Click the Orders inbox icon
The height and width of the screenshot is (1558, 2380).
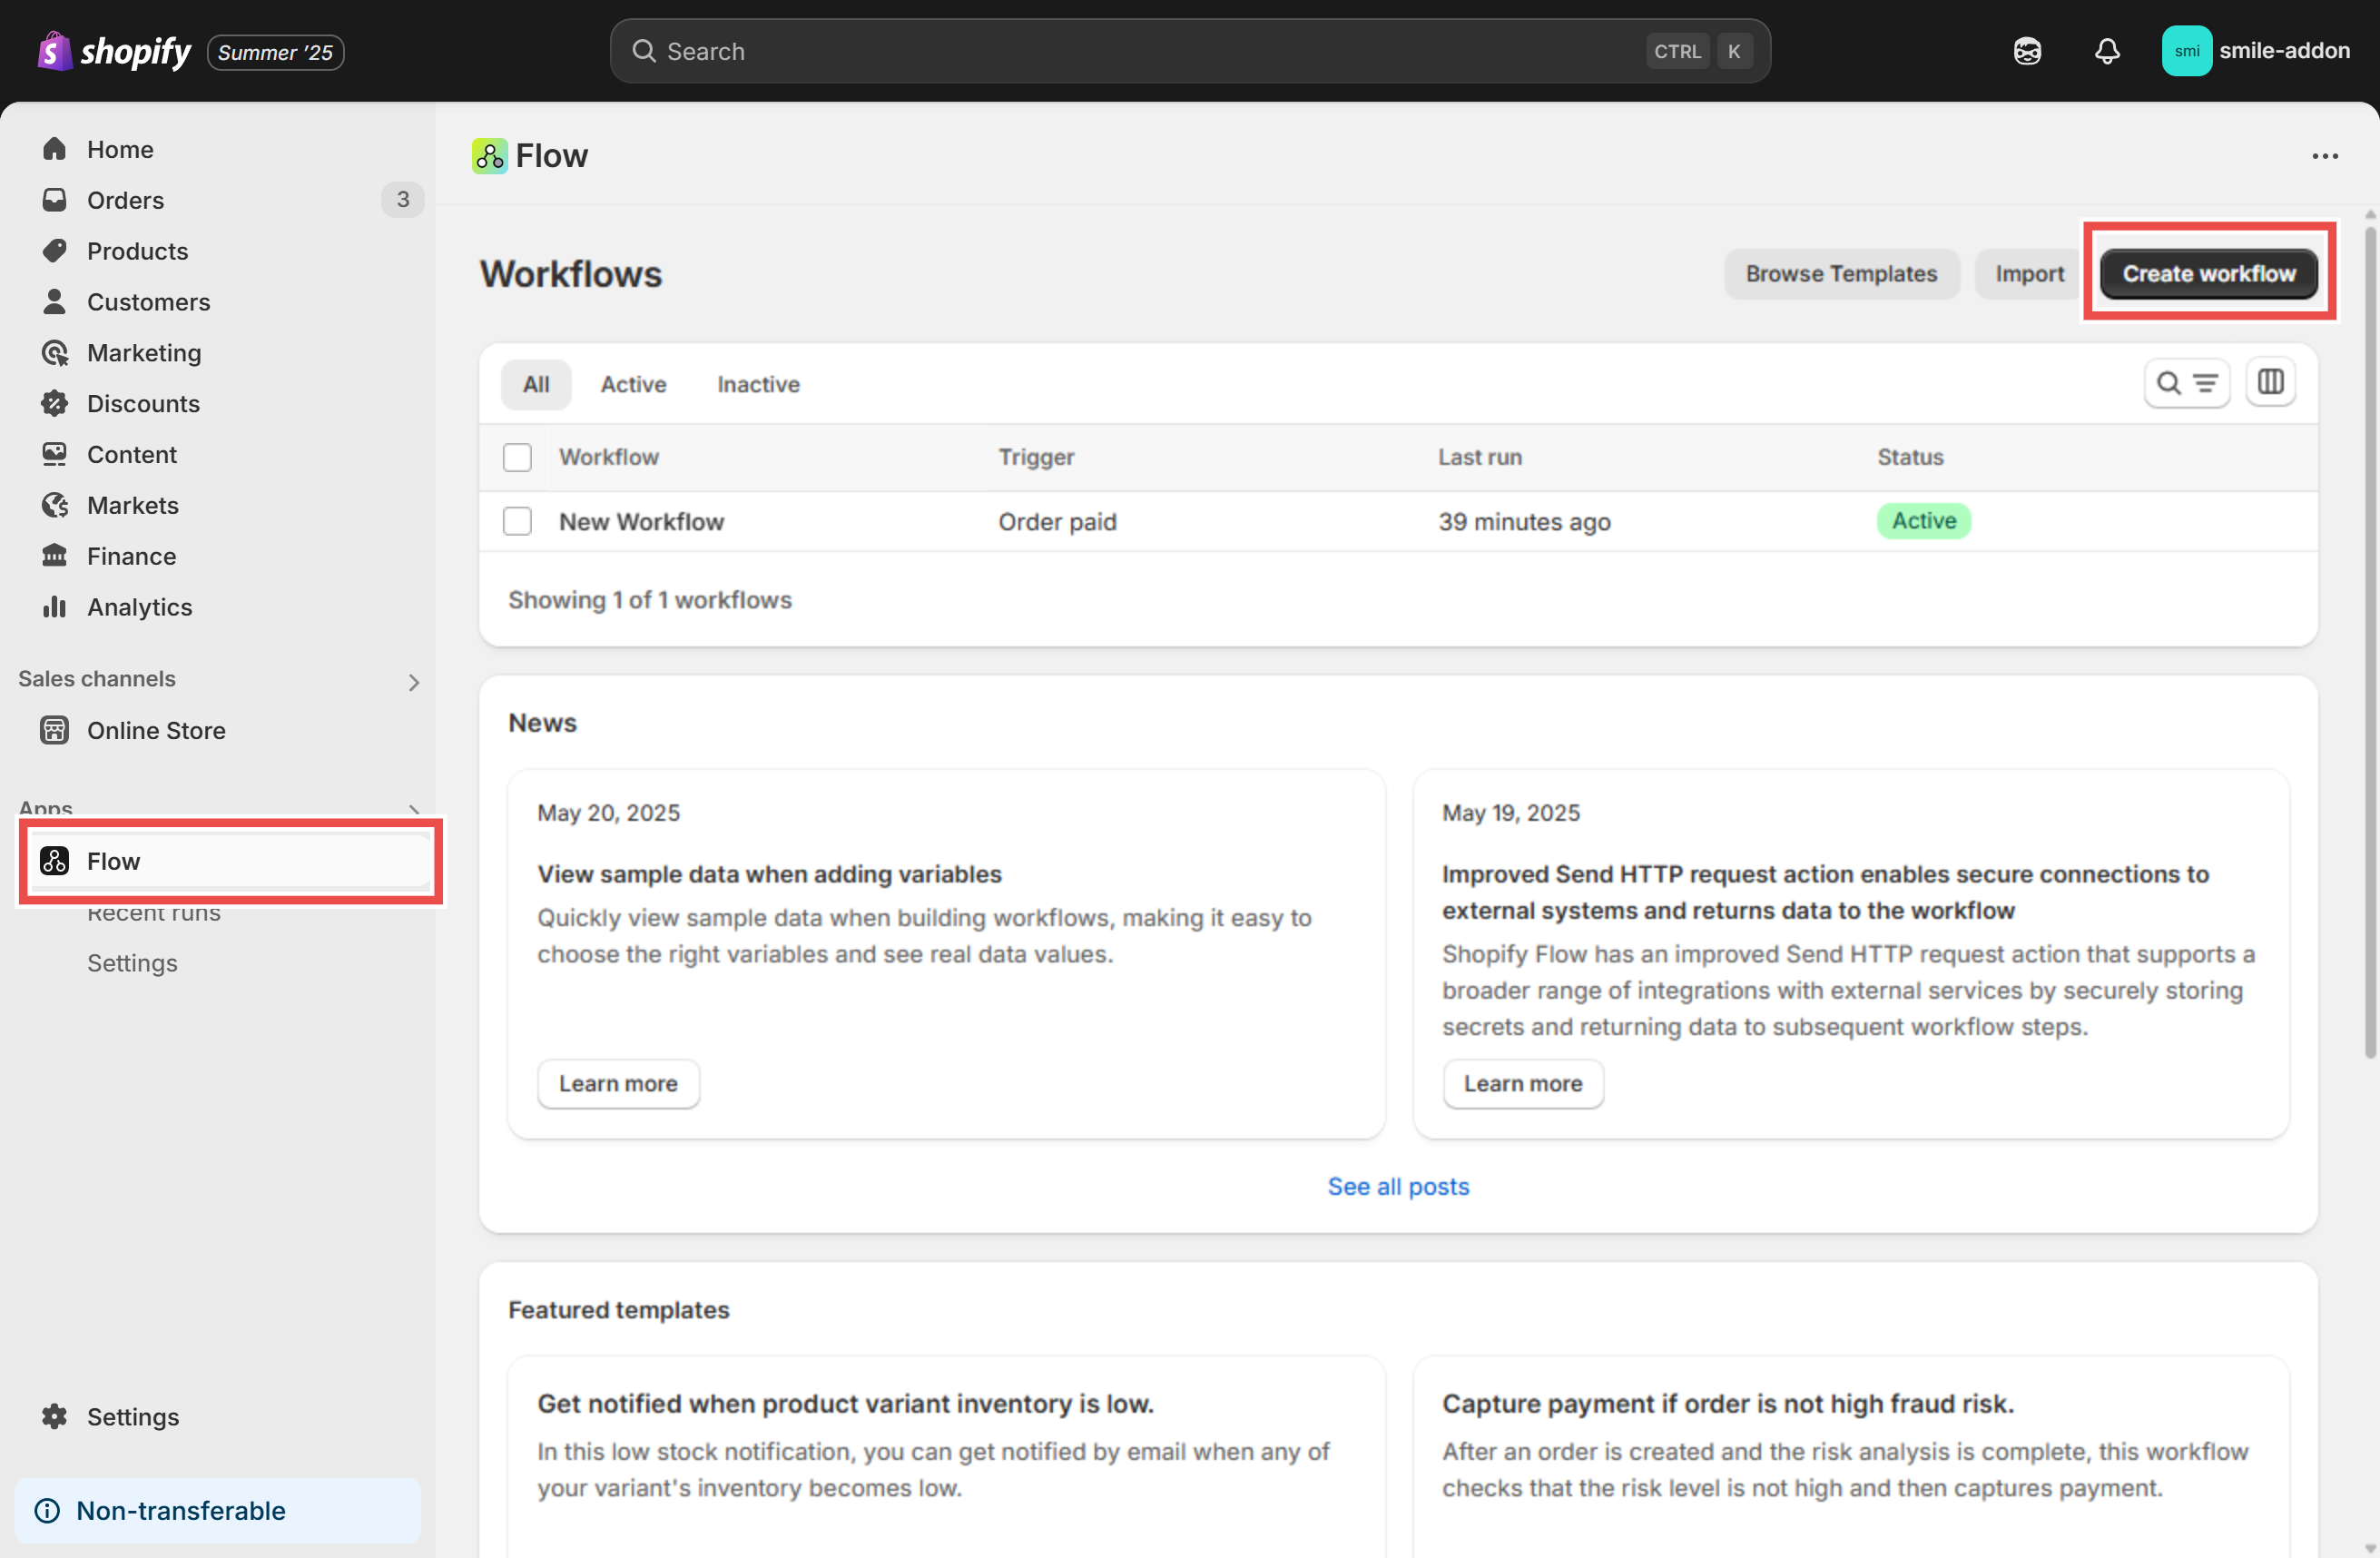pyautogui.click(x=54, y=200)
